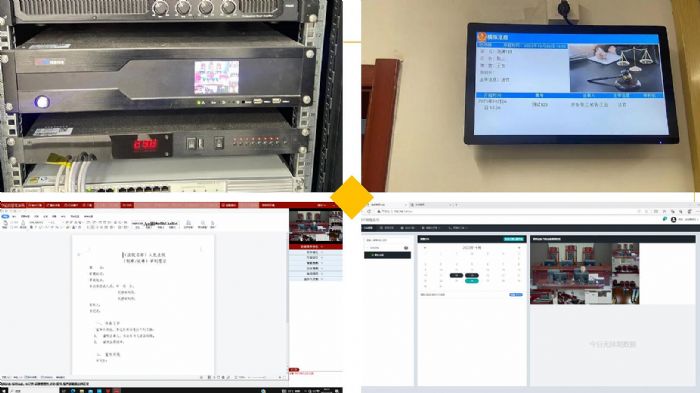The image size is (700, 393).
Task: Select the teal highlighted date in calendar
Action: (x=472, y=281)
